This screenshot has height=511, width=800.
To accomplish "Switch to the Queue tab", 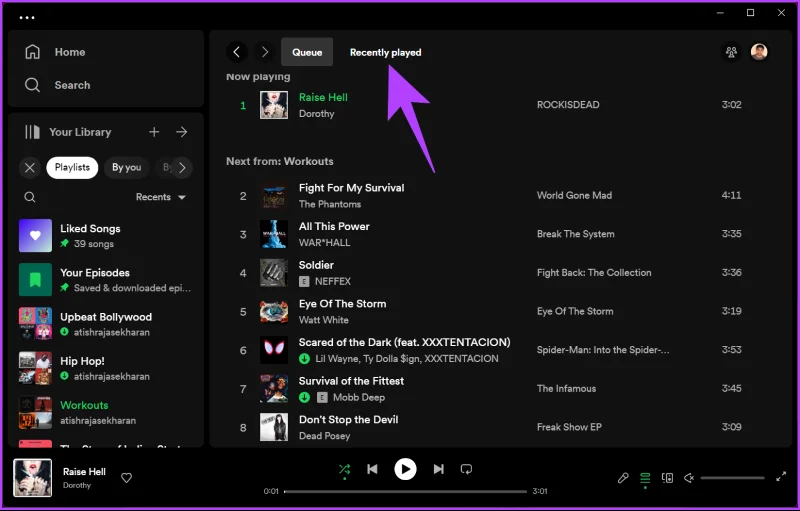I will click(307, 52).
